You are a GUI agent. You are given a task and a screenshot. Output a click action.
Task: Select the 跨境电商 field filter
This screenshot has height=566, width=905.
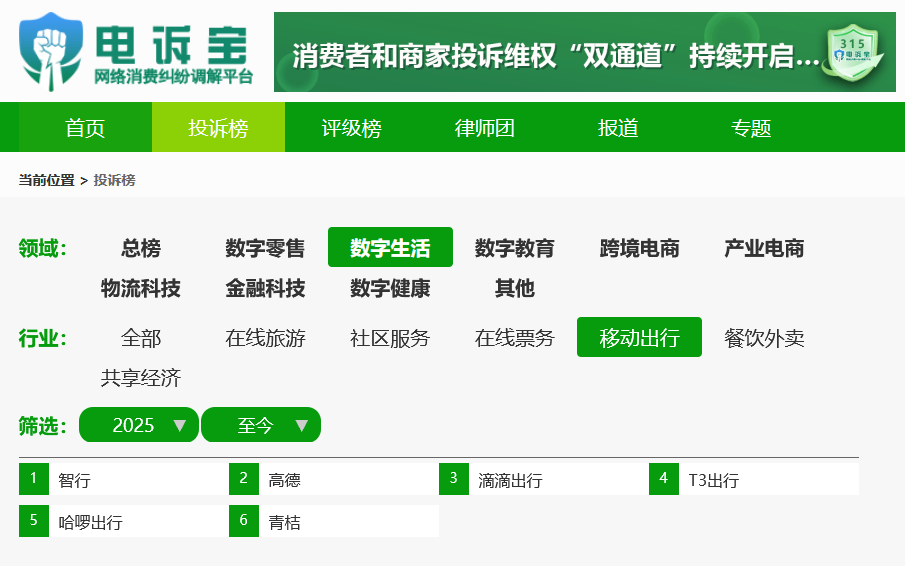pos(640,248)
